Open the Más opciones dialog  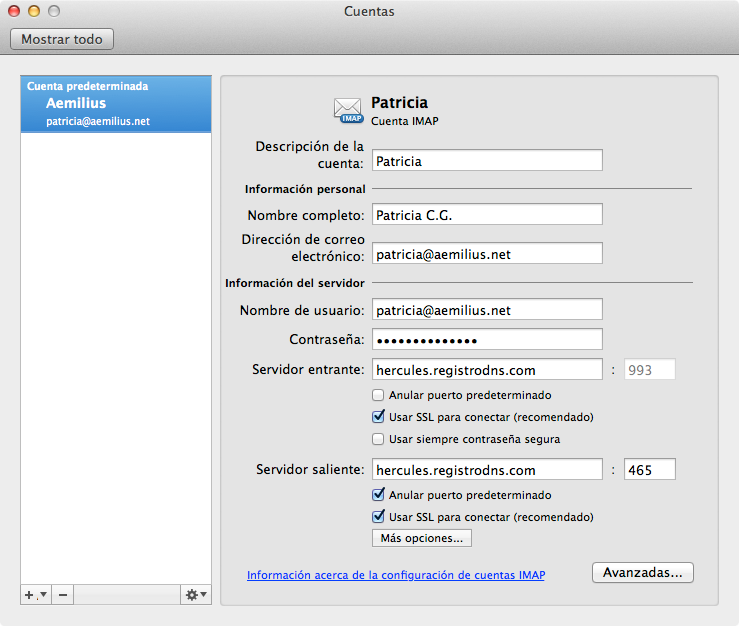point(422,538)
